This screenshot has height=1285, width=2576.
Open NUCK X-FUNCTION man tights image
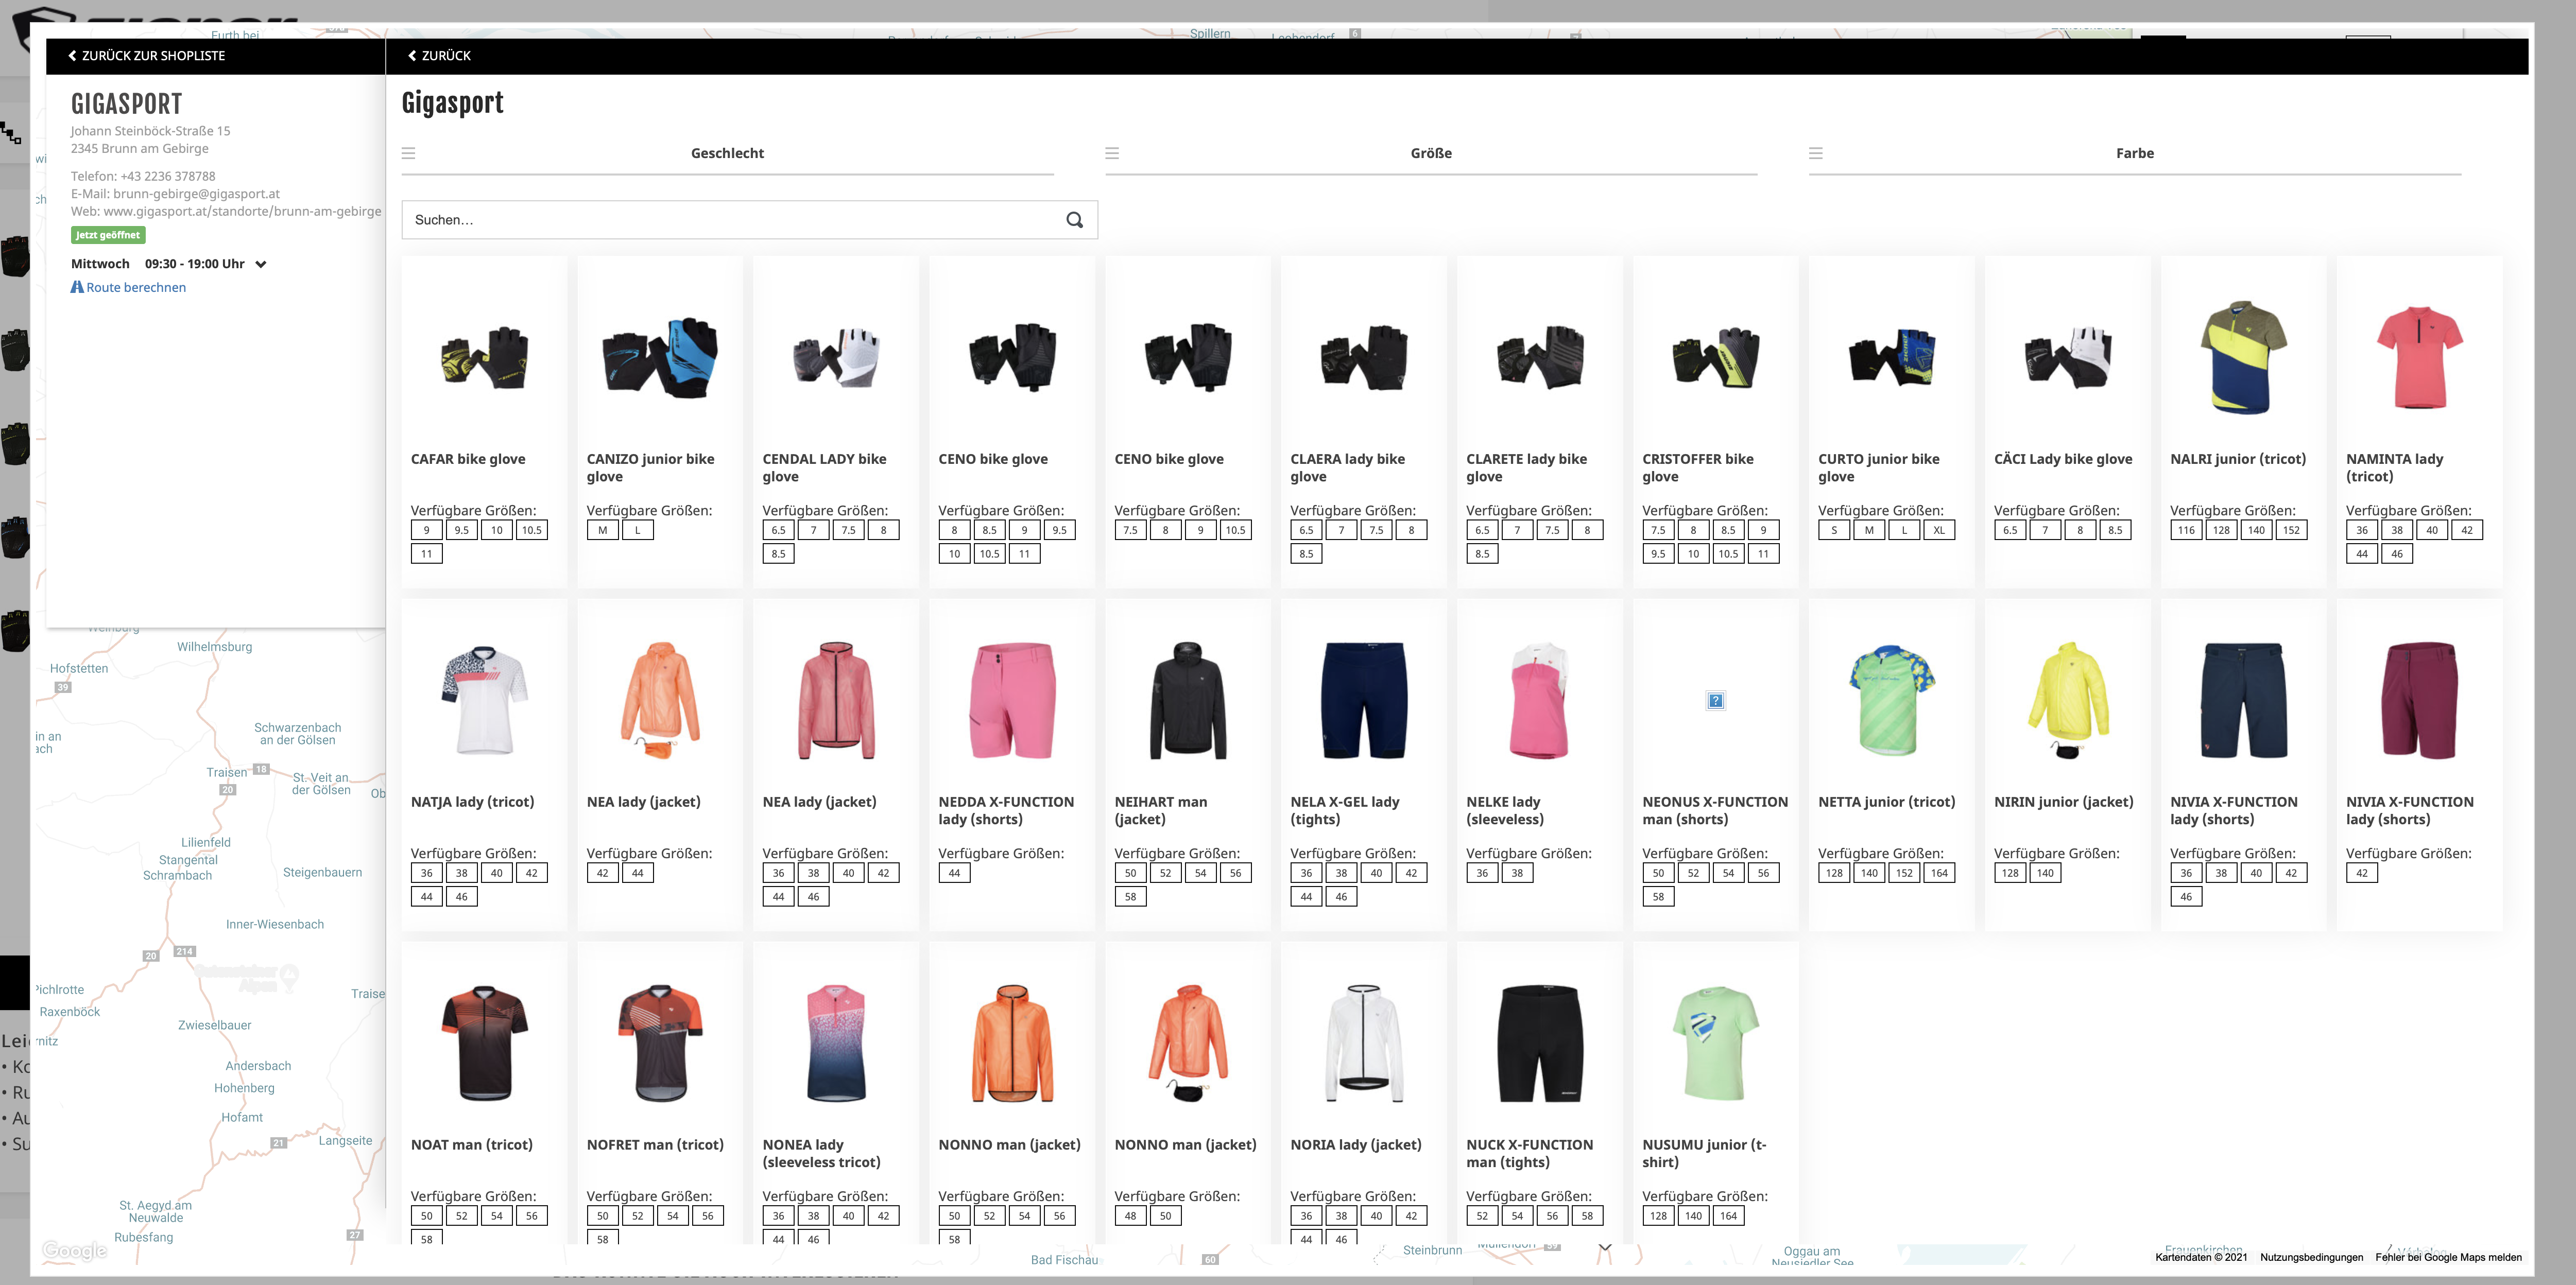pyautogui.click(x=1540, y=1043)
